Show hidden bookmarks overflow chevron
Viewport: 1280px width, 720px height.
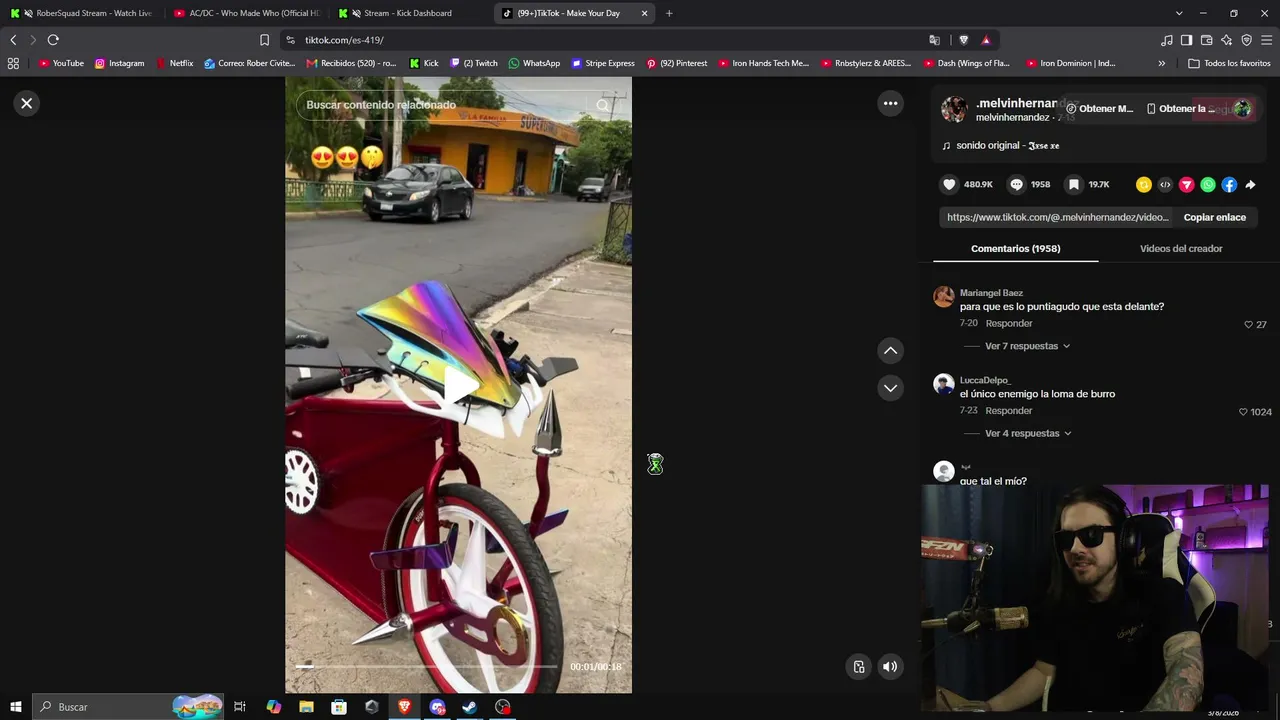point(1161,63)
